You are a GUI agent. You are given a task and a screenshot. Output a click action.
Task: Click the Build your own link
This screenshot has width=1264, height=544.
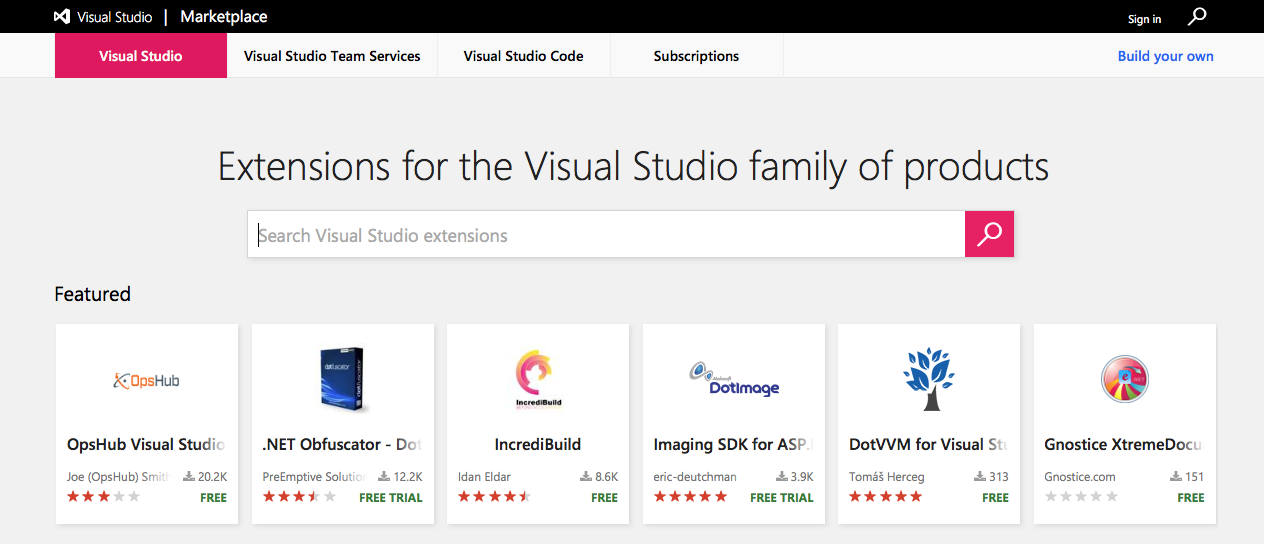[x=1165, y=56]
